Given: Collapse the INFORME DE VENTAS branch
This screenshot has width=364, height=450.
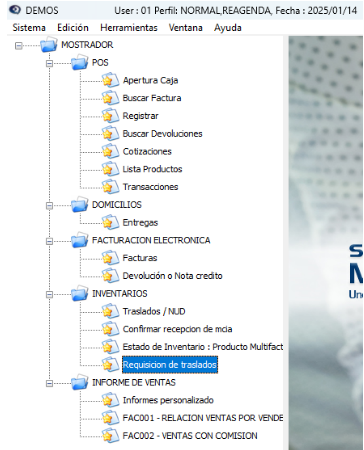Looking at the screenshot, I should [x=49, y=383].
